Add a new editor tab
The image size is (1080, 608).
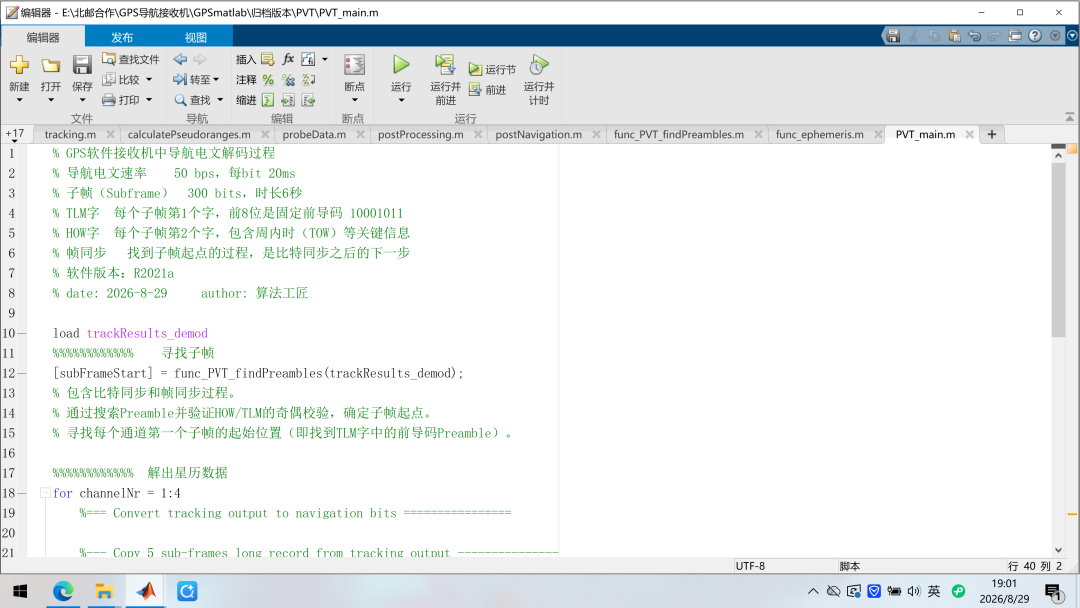click(992, 134)
